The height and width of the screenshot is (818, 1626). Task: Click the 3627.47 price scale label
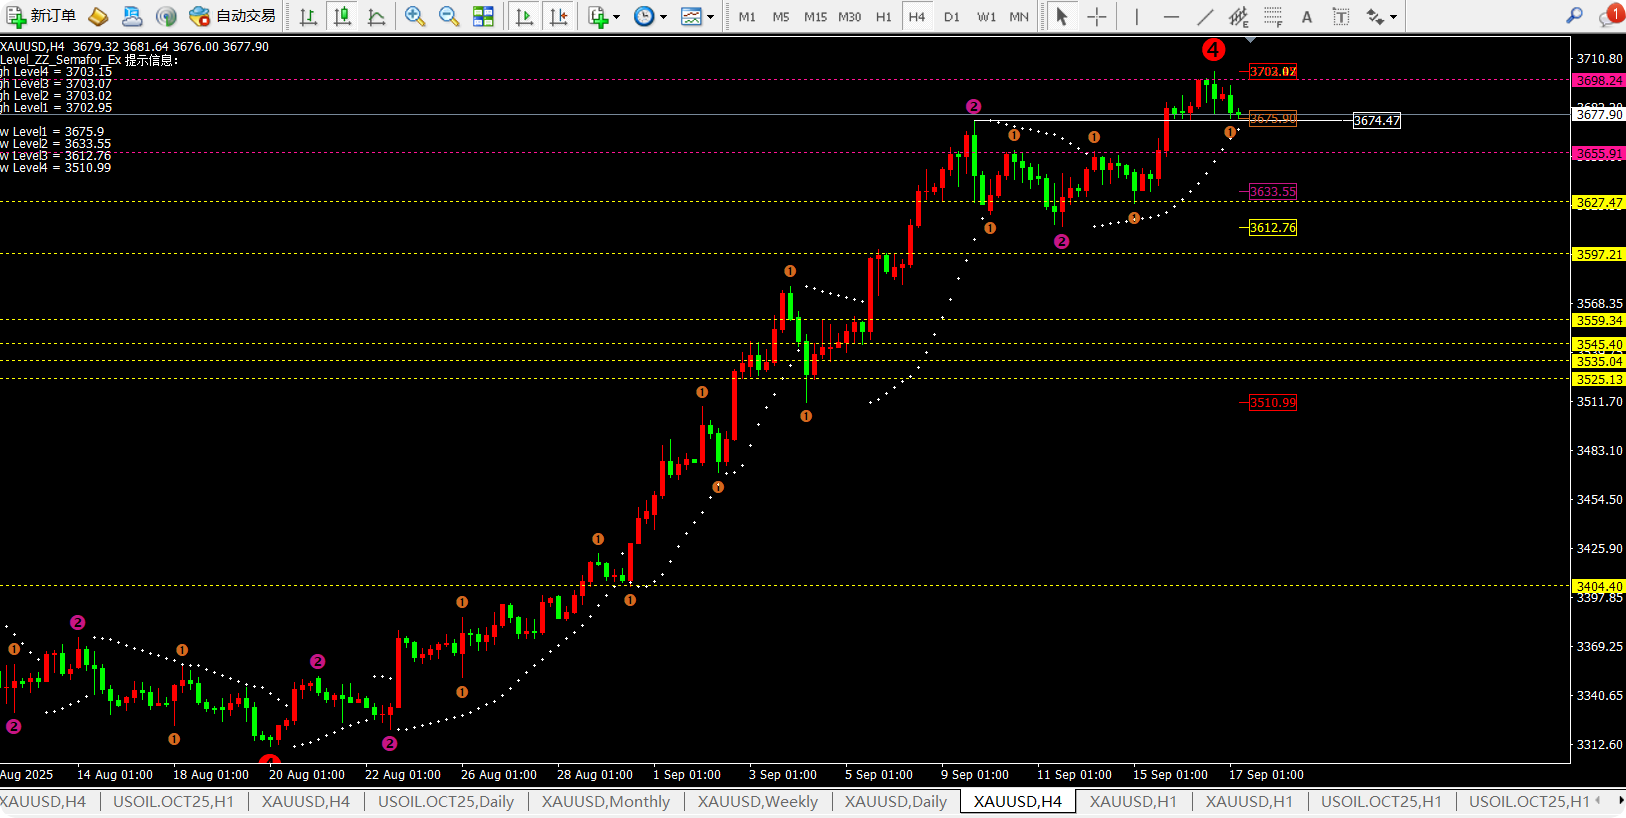[1599, 202]
